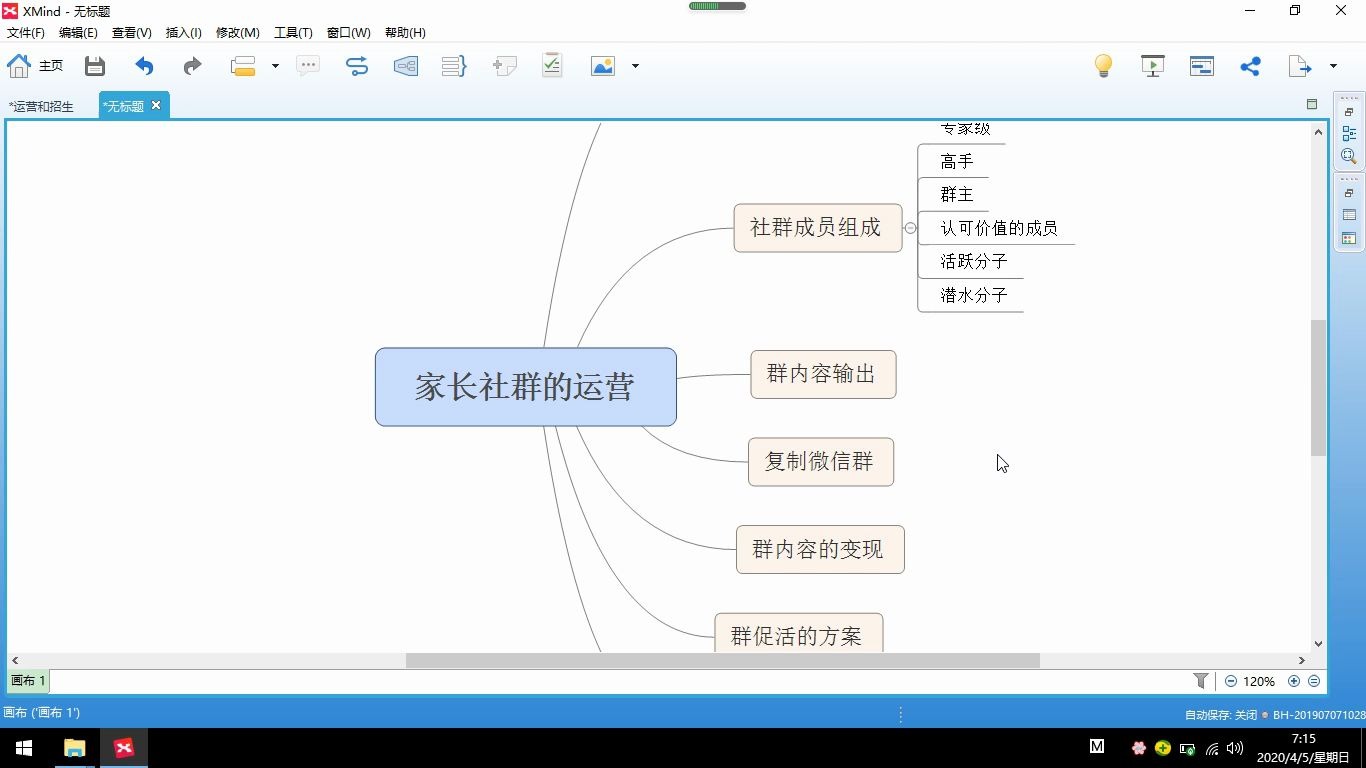Viewport: 1366px width, 768px height.
Task: Select the 群主 subtopic
Action: [957, 195]
